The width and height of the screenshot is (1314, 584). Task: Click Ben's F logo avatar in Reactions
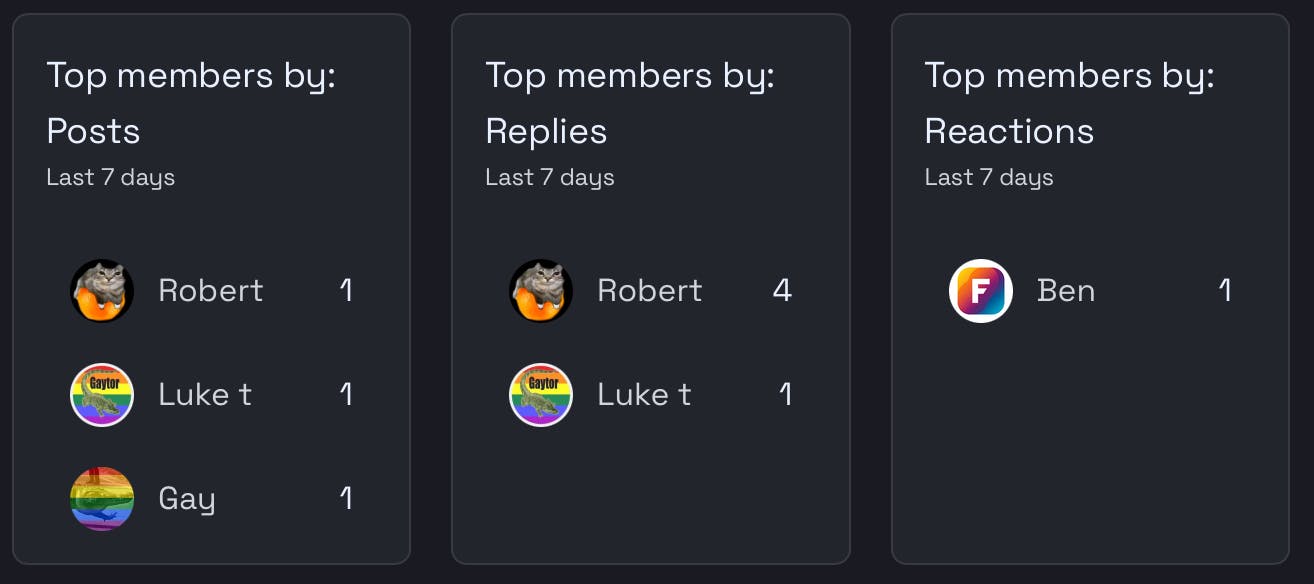(x=981, y=291)
